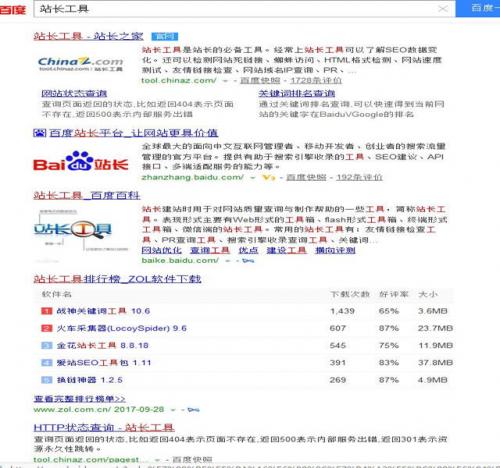Open 火车采集器(LocoySpider) 9.6 entry
The width and height of the screenshot is (500, 468).
(x=121, y=328)
